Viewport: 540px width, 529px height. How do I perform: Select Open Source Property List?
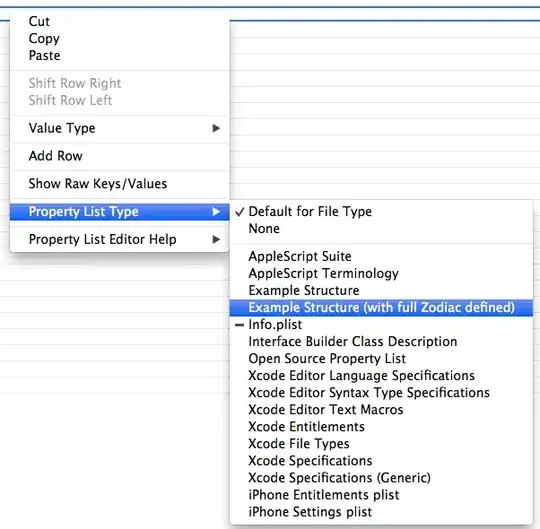click(381, 359)
